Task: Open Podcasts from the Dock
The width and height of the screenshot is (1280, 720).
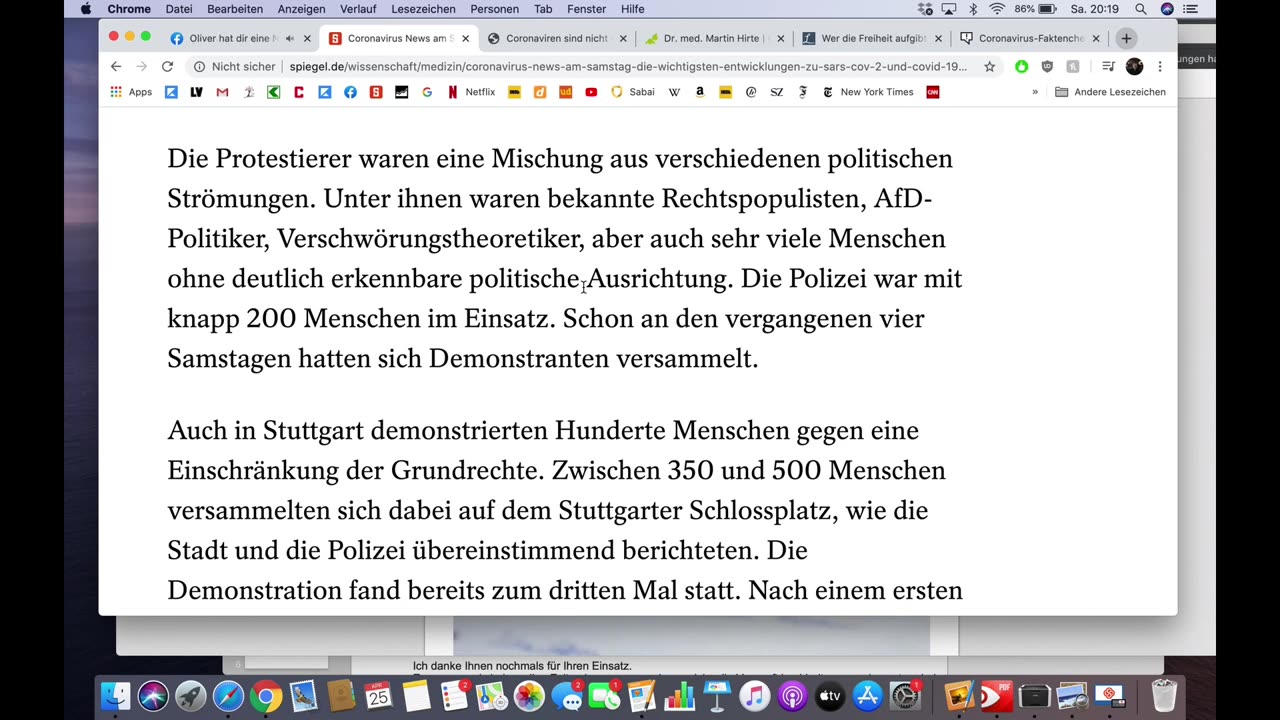Action: click(792, 696)
